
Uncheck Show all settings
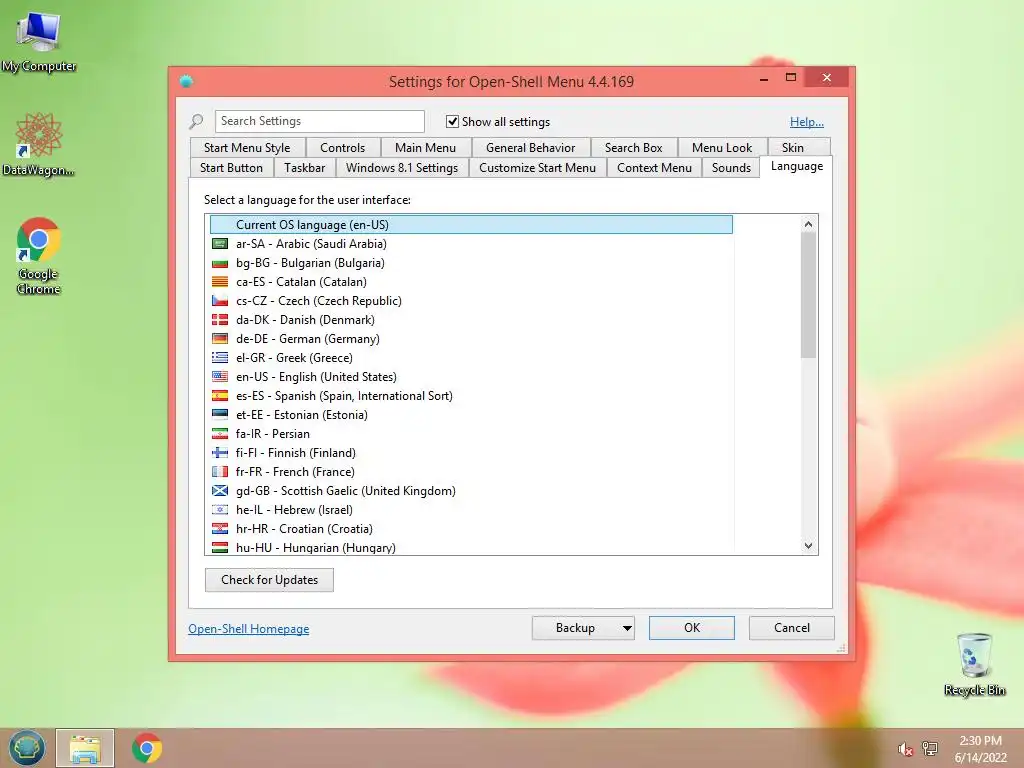(x=452, y=121)
